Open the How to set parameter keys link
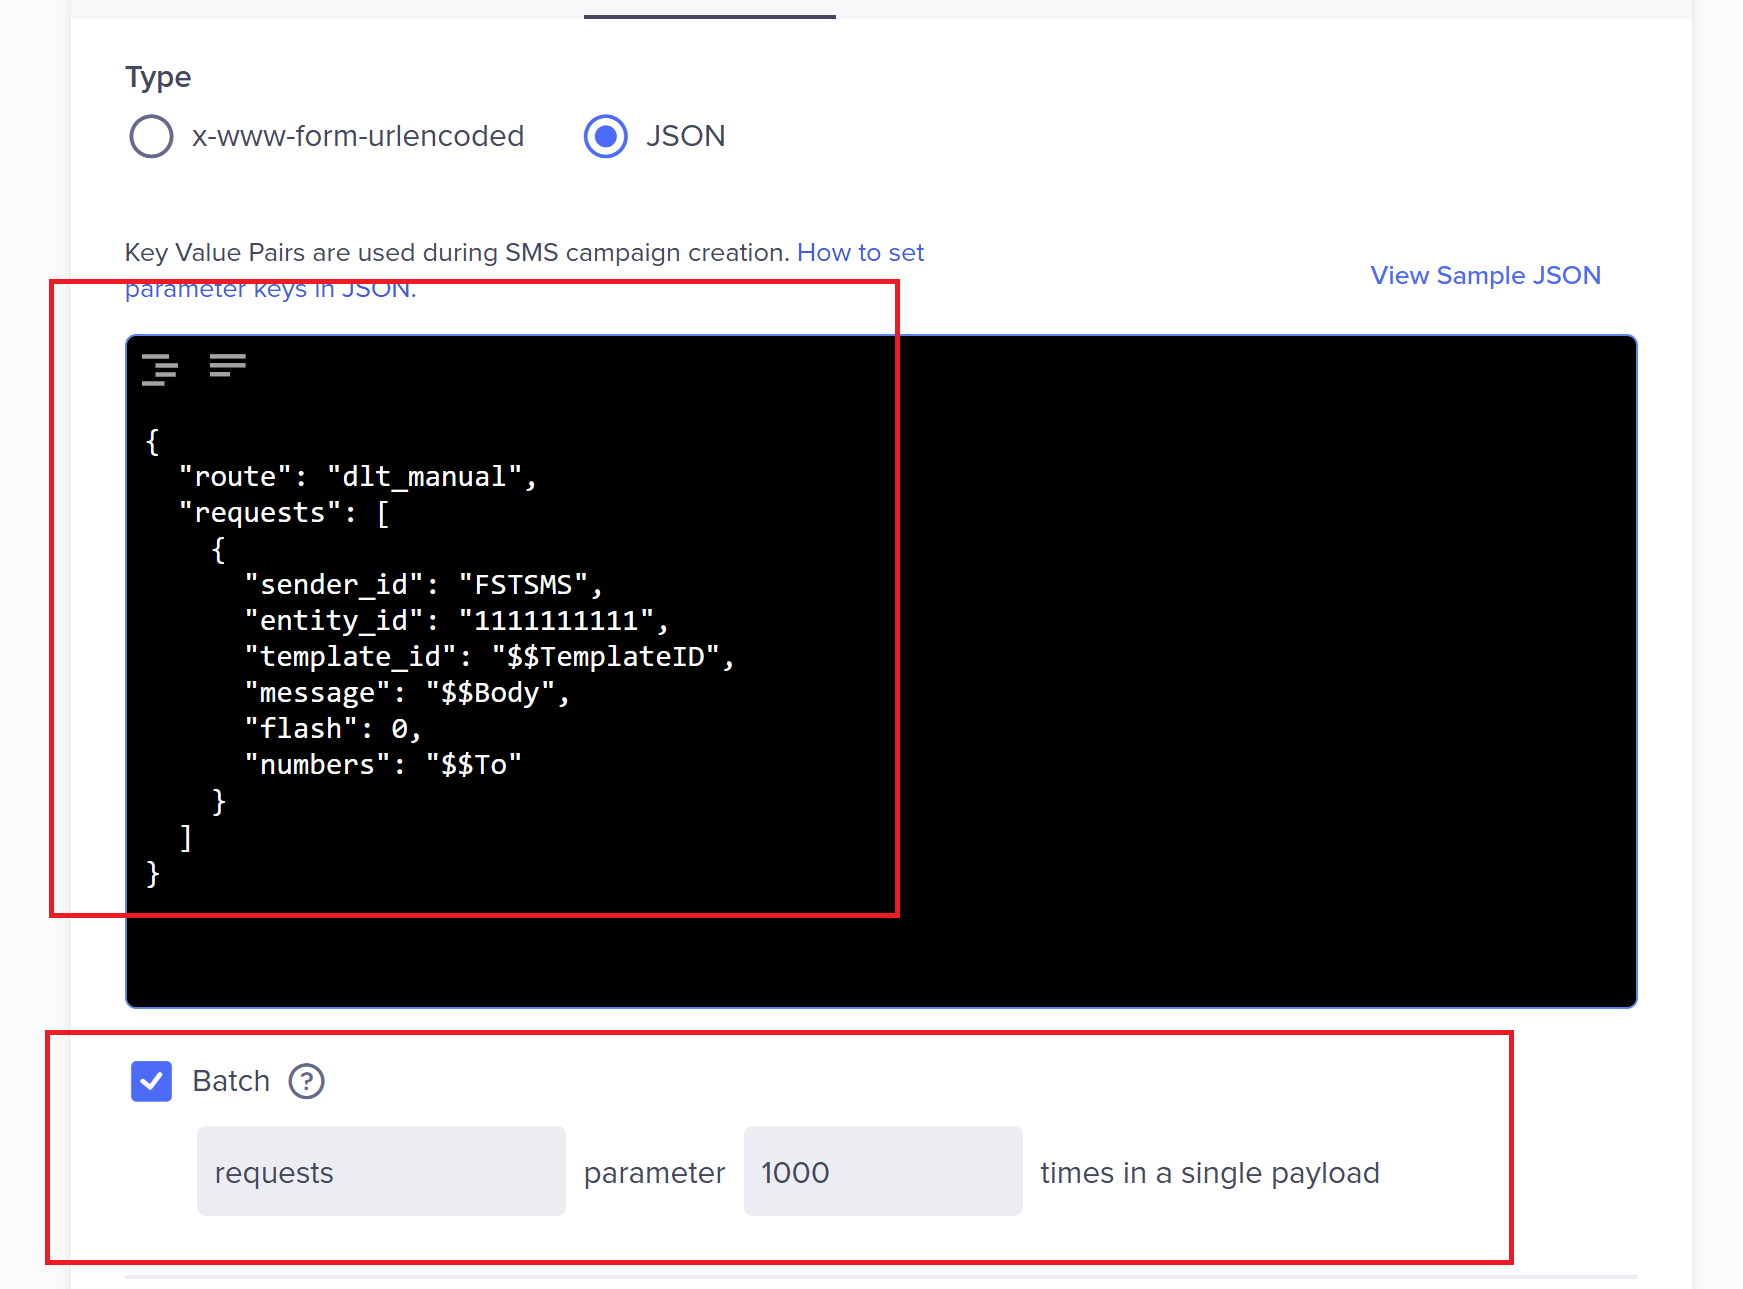The height and width of the screenshot is (1289, 1743). click(859, 253)
